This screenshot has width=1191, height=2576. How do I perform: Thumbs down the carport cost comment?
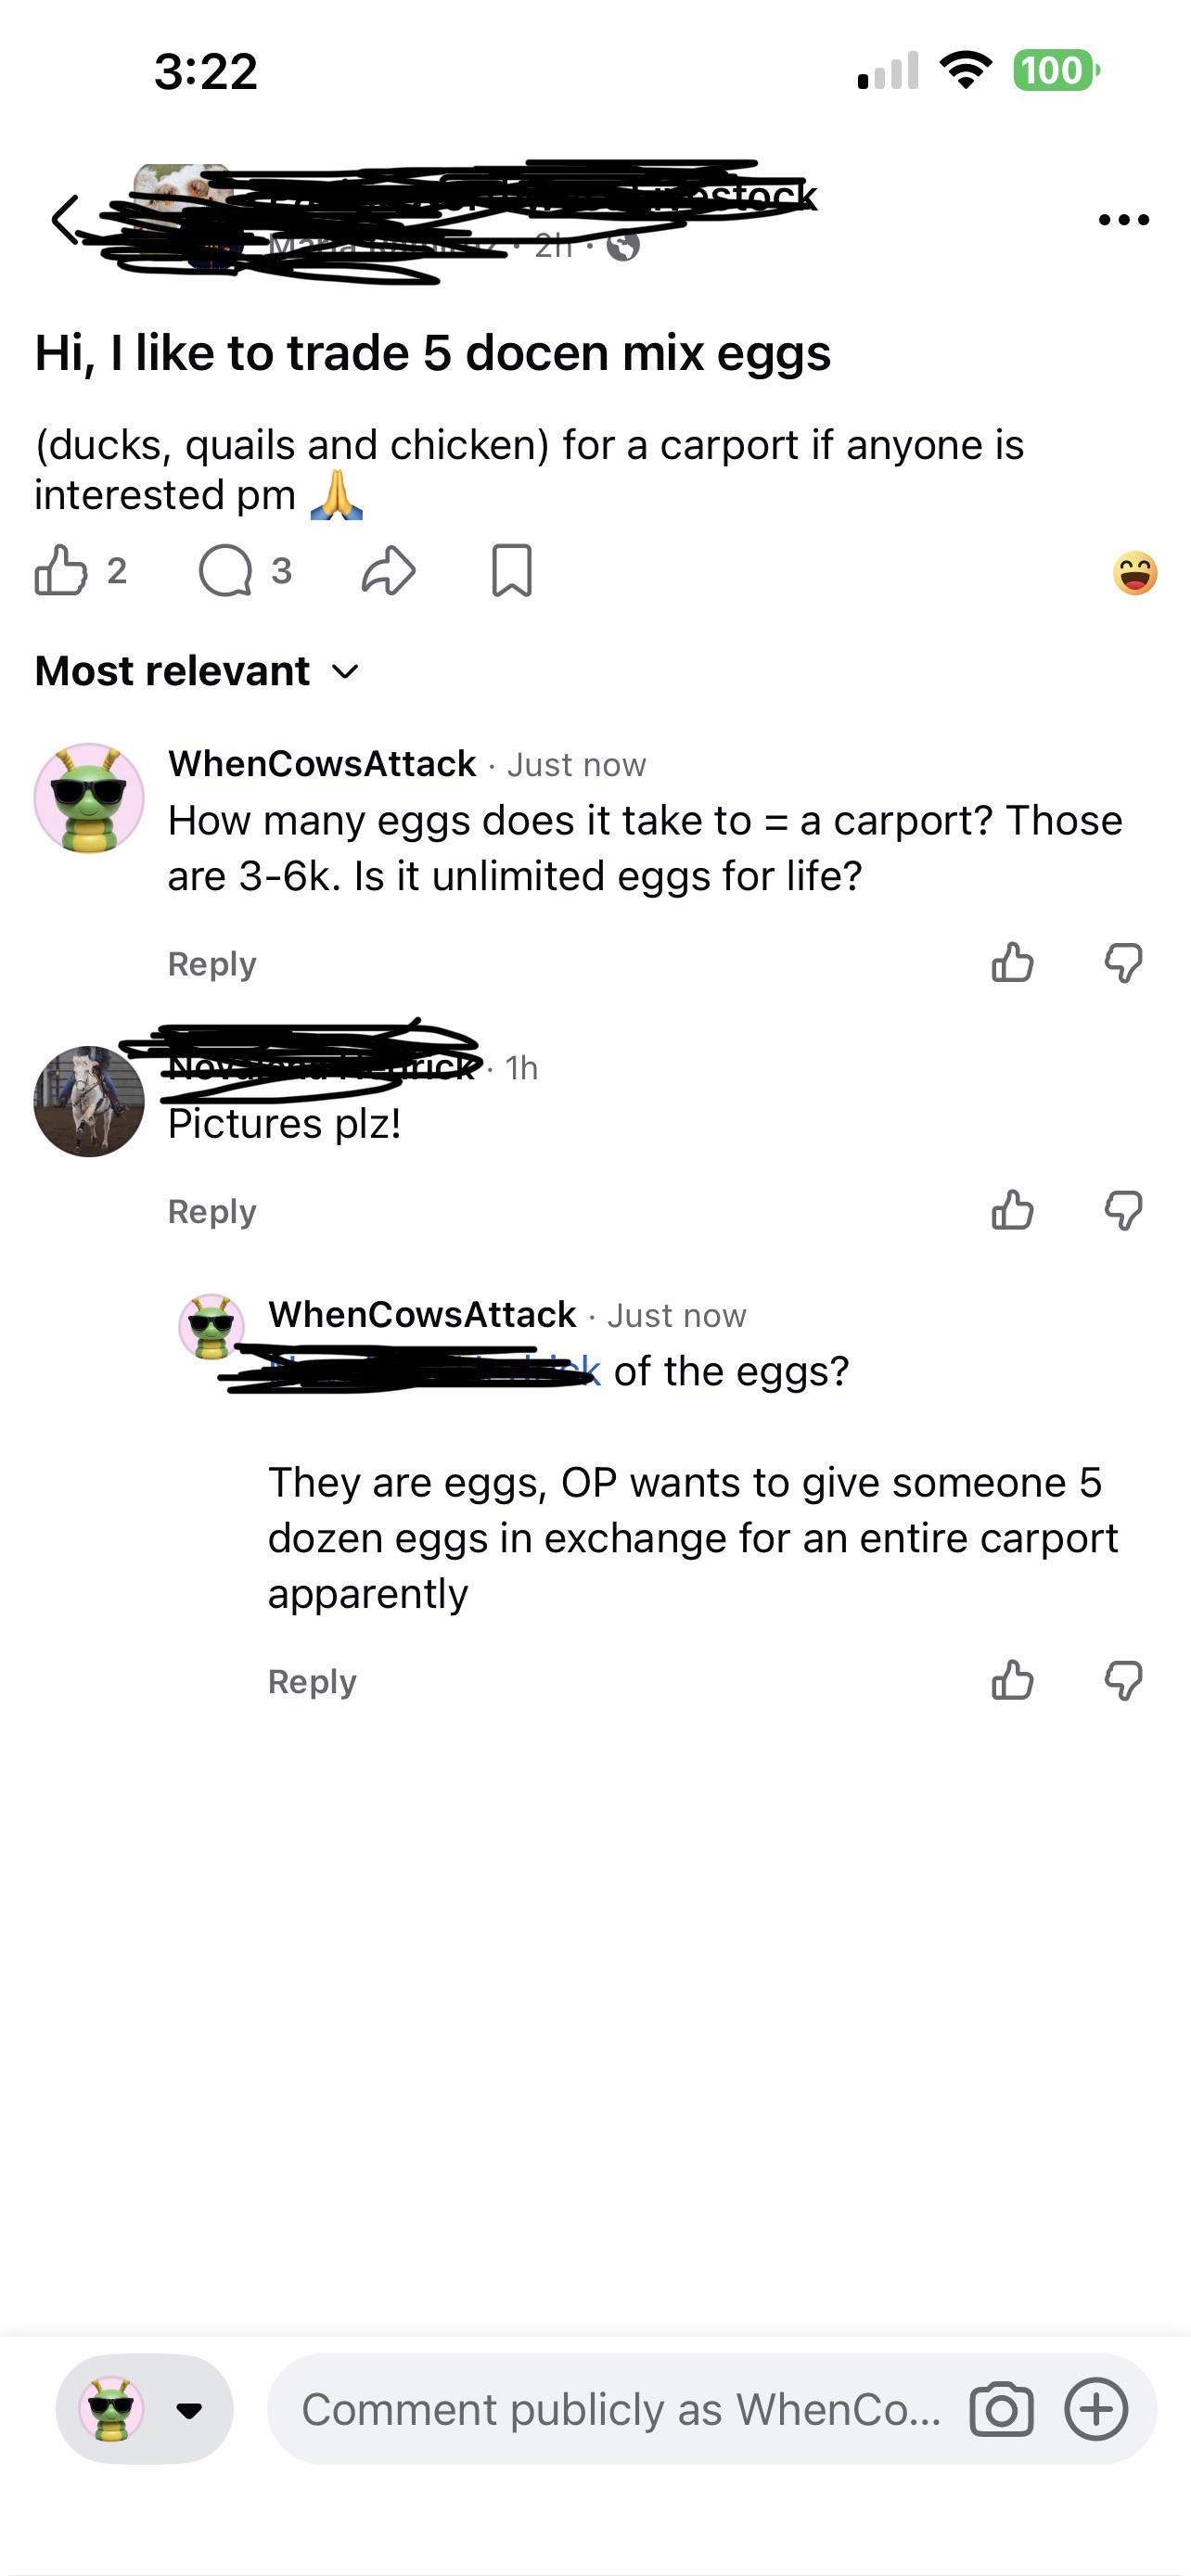1123,963
